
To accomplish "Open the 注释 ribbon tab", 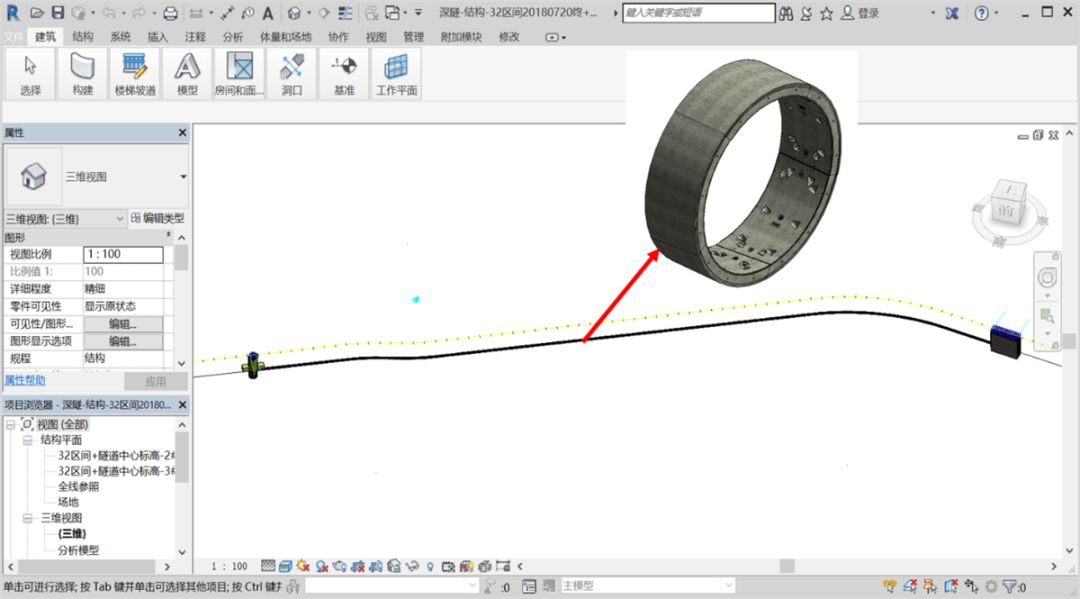I will [x=195, y=37].
